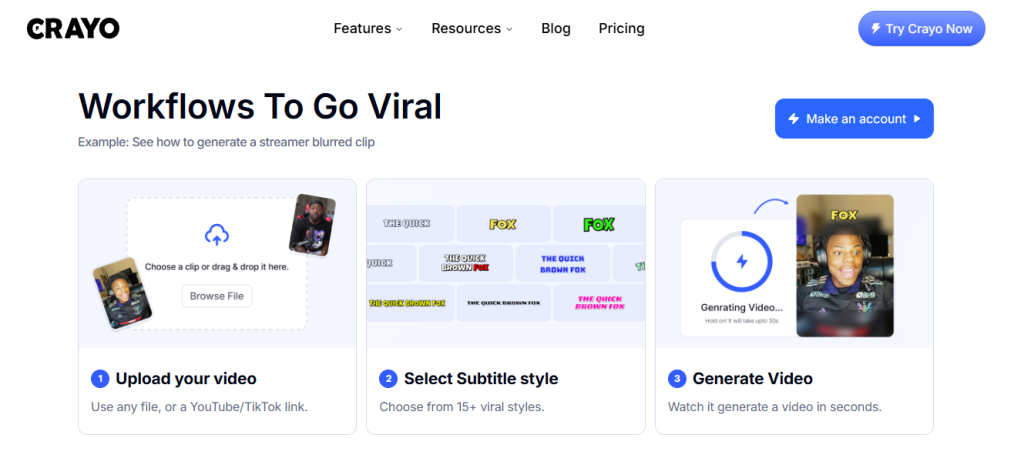The image size is (1024, 475).
Task: Click the circular generating progress ring
Action: pos(741,261)
